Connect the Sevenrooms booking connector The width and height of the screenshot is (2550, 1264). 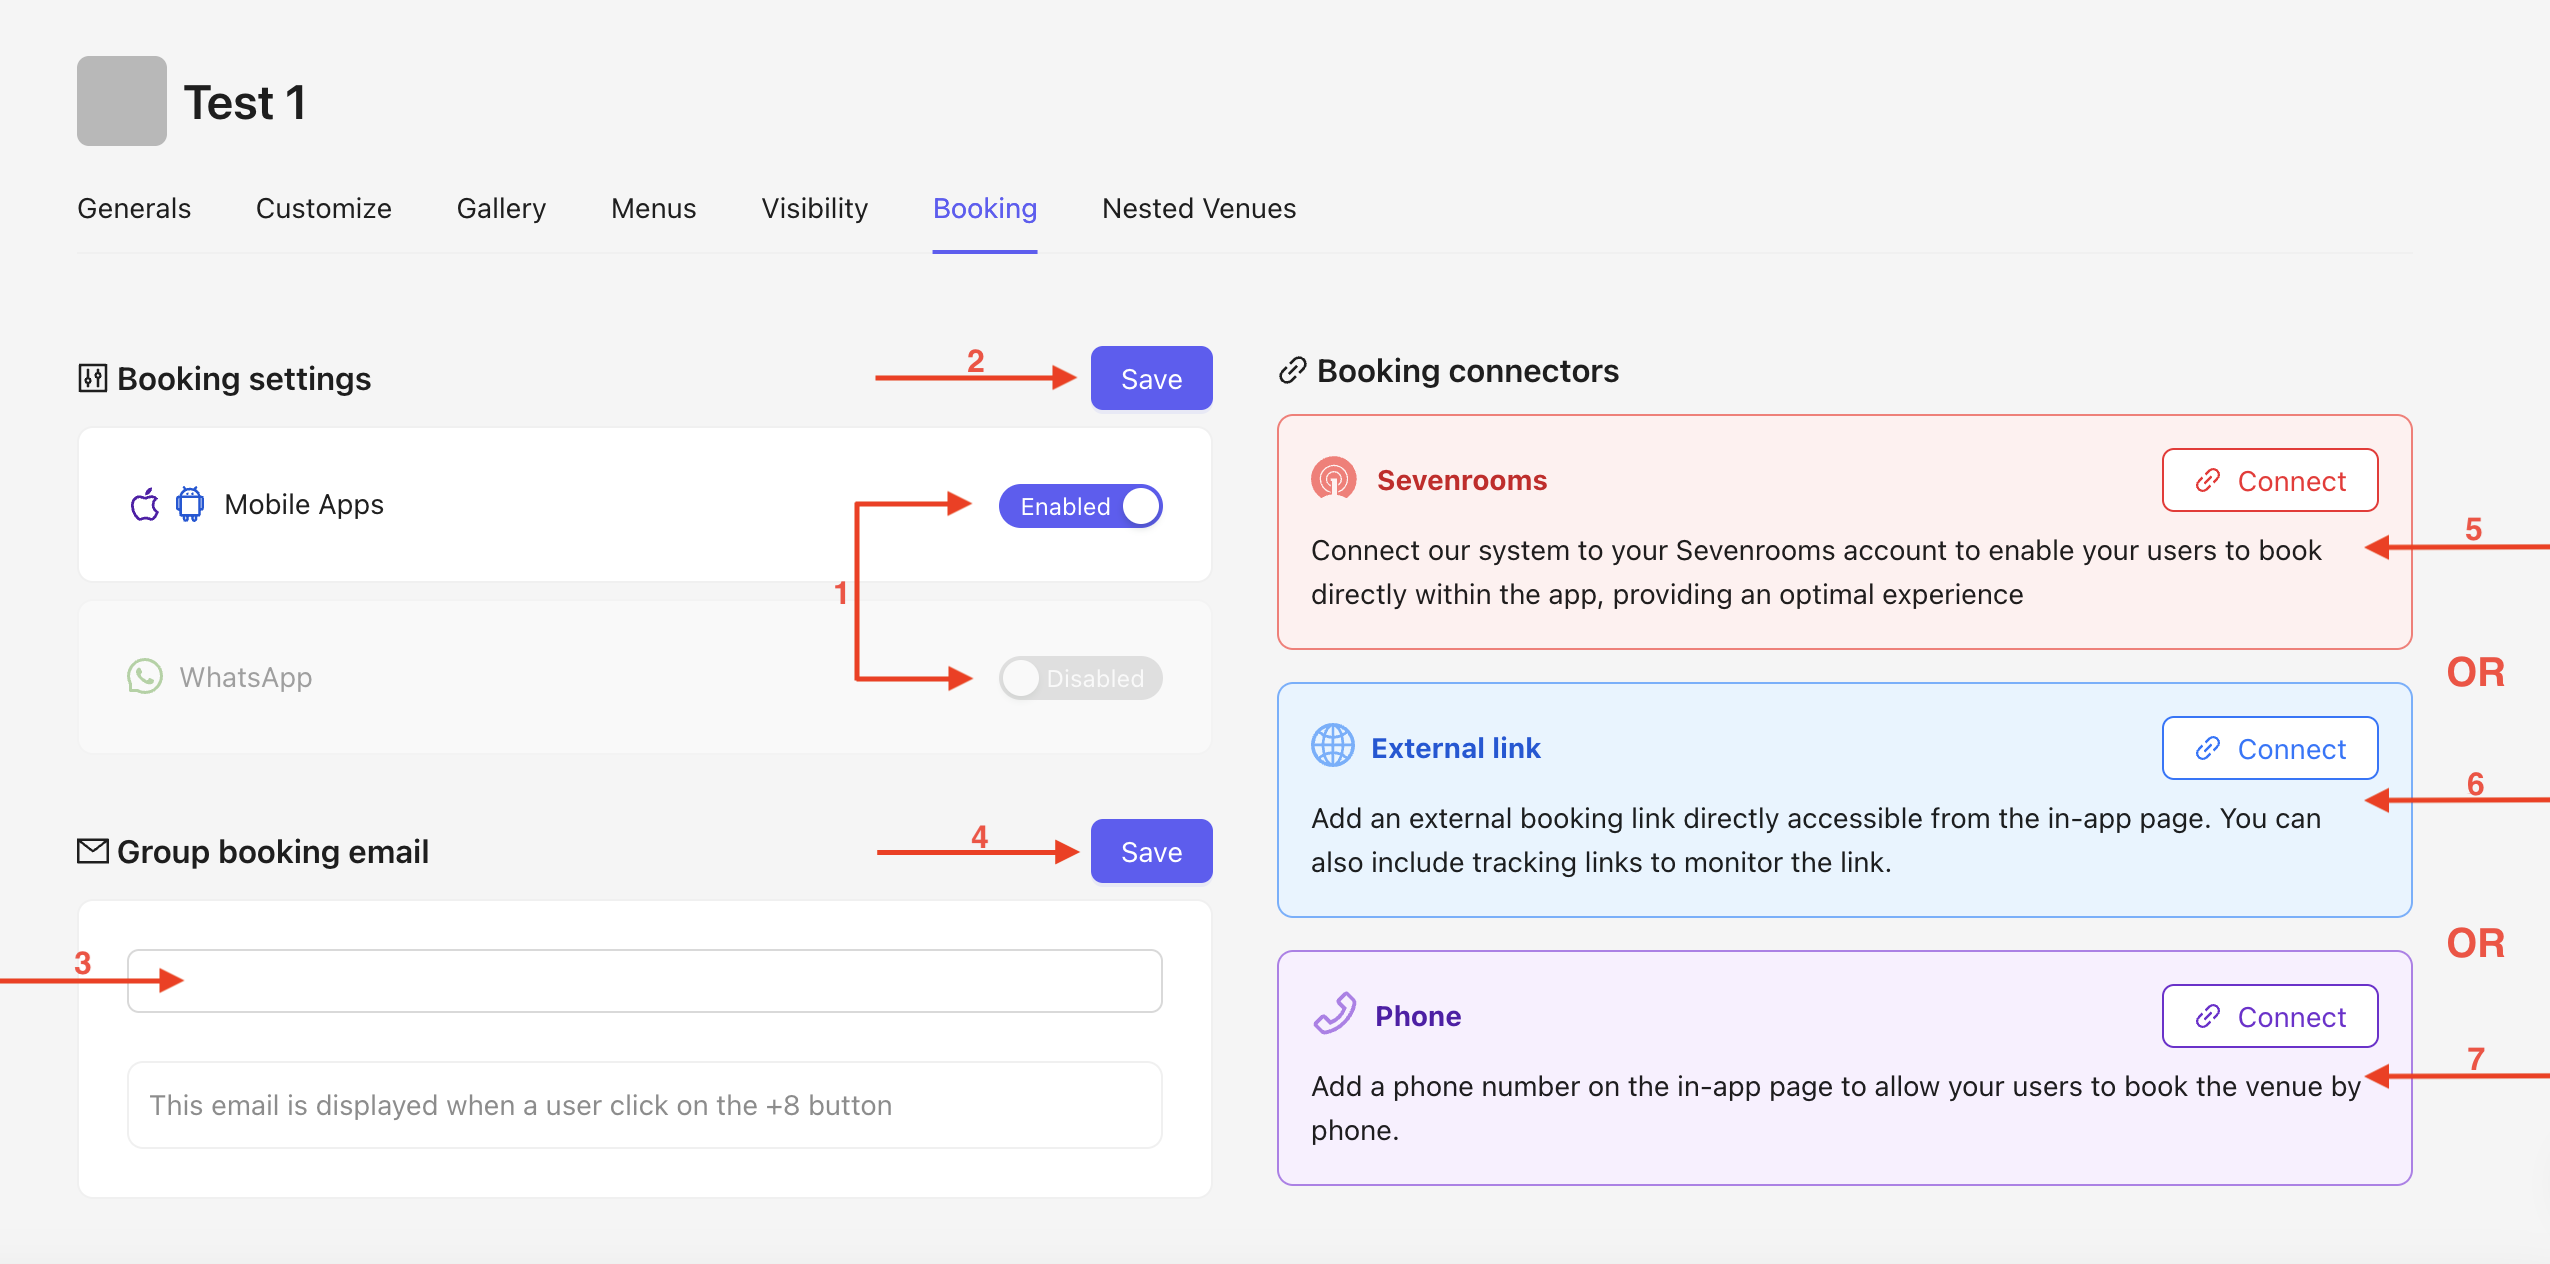click(x=2269, y=480)
